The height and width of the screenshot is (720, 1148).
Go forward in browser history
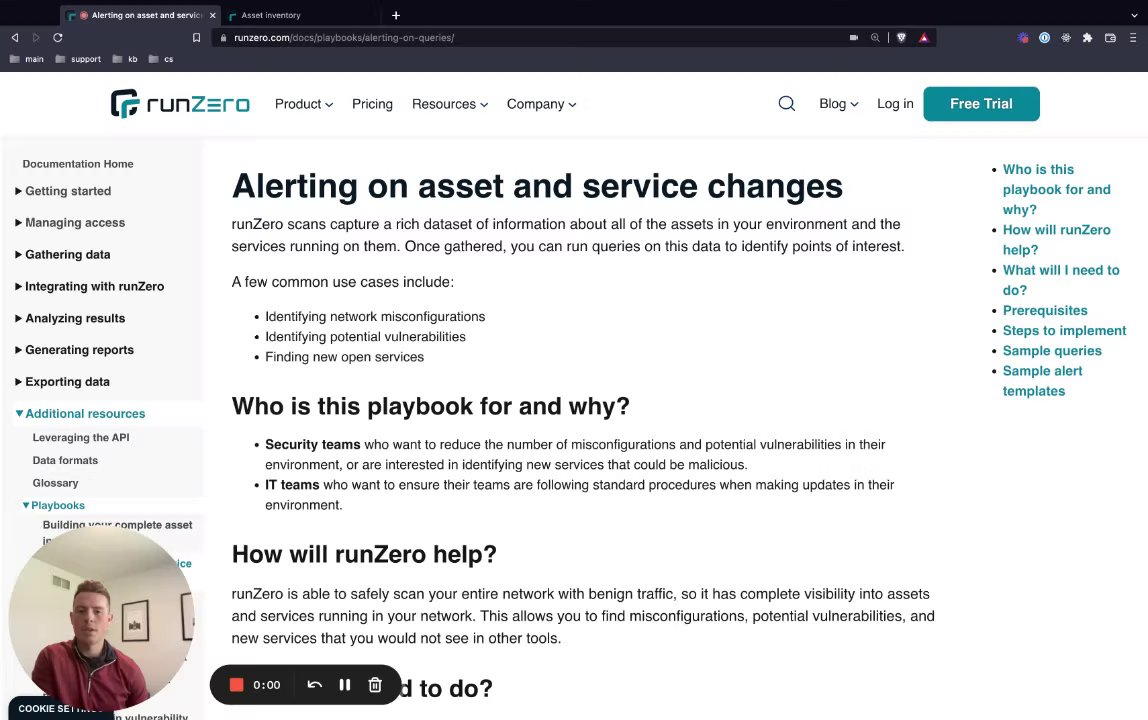click(x=36, y=37)
